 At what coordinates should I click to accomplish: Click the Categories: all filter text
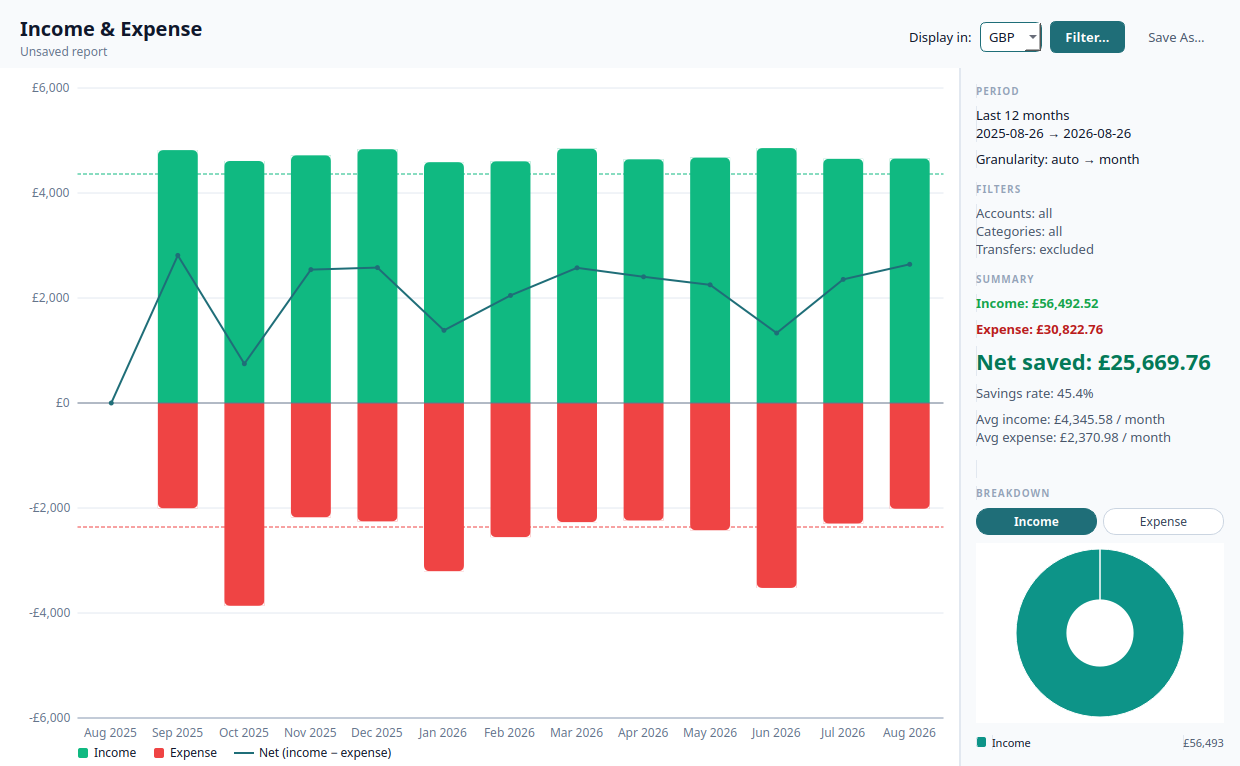pos(1019,231)
